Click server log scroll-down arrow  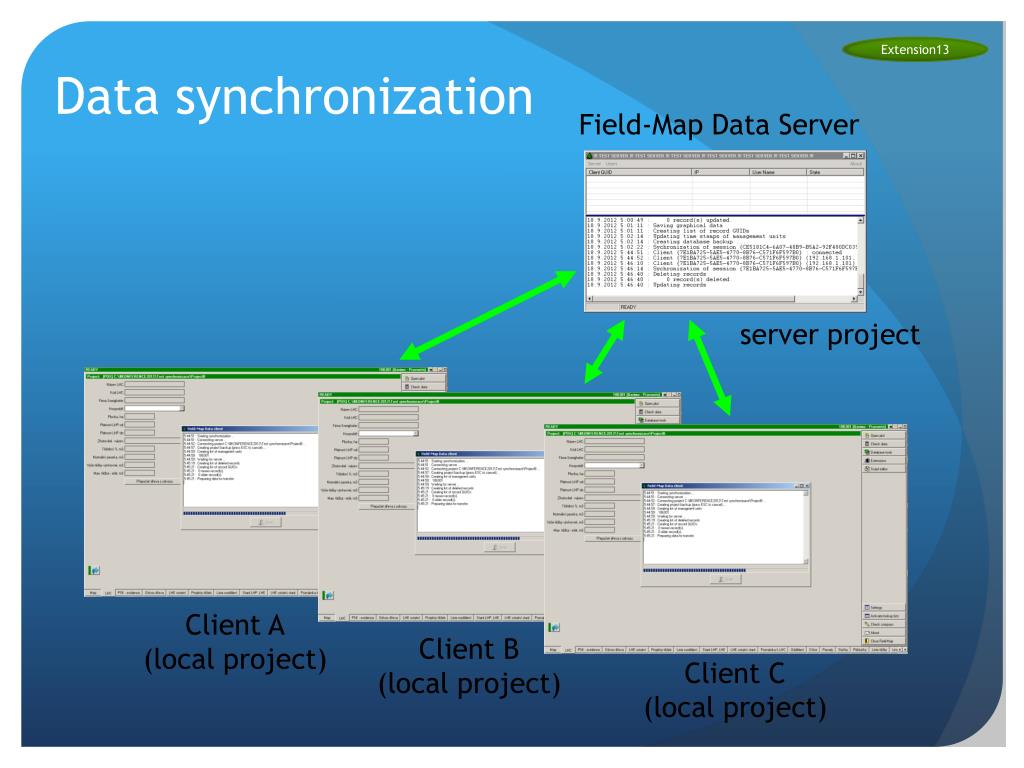[x=860, y=292]
